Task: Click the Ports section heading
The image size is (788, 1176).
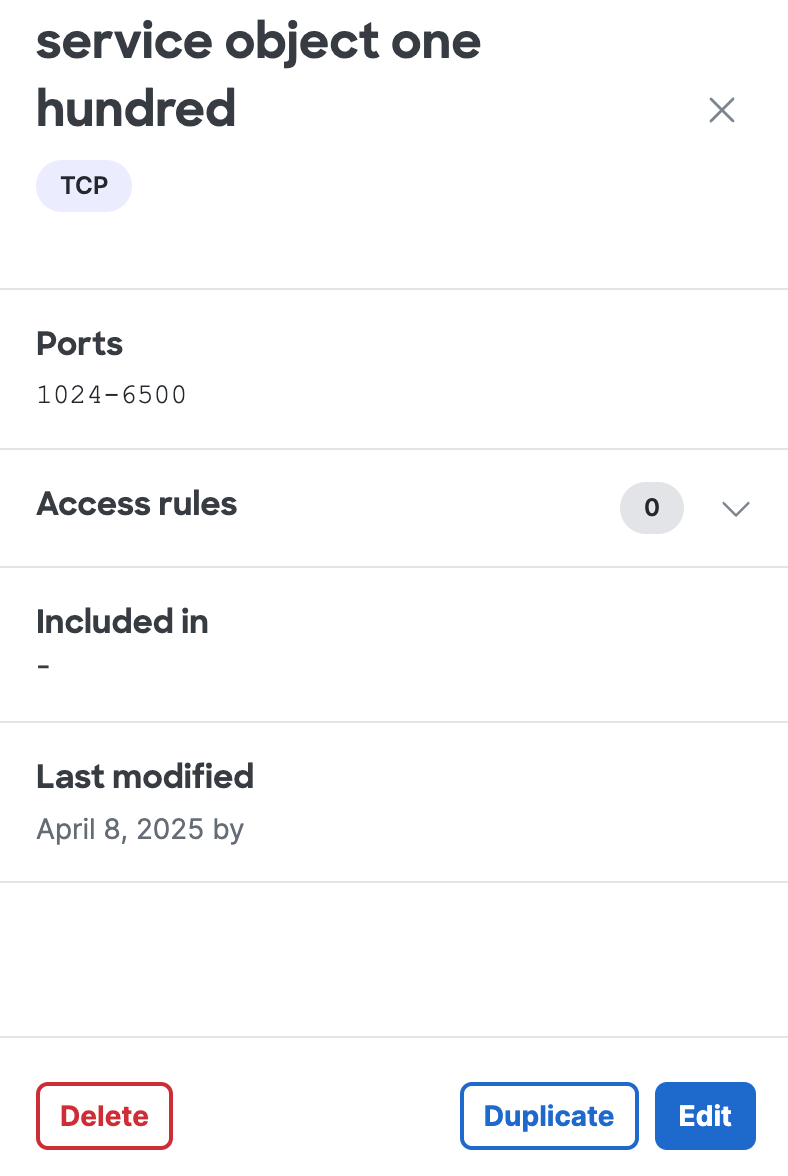Action: tap(80, 344)
